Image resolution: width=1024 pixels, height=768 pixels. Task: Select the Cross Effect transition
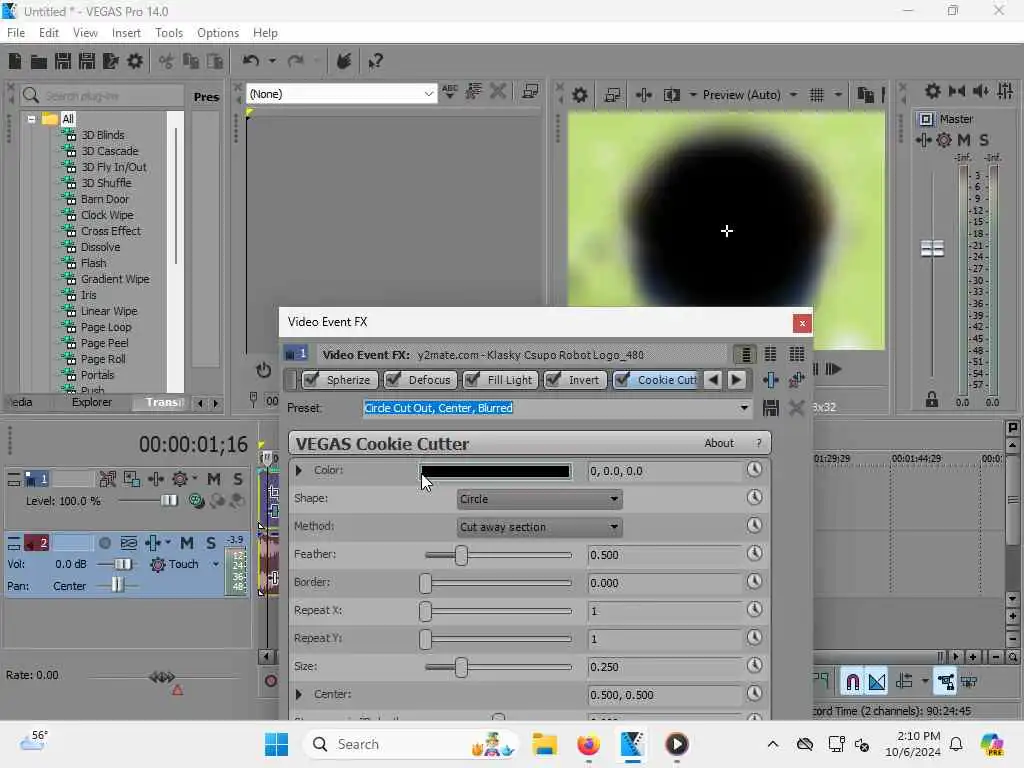pos(110,231)
